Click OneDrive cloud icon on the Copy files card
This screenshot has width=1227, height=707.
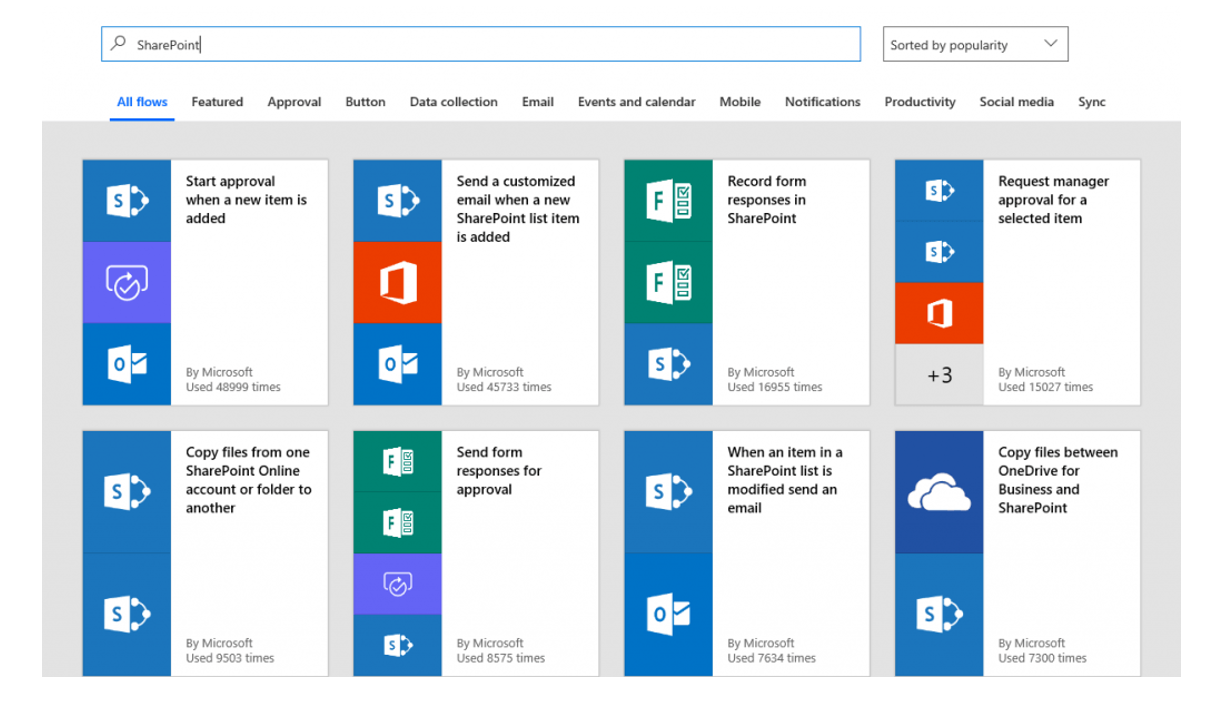[x=940, y=492]
